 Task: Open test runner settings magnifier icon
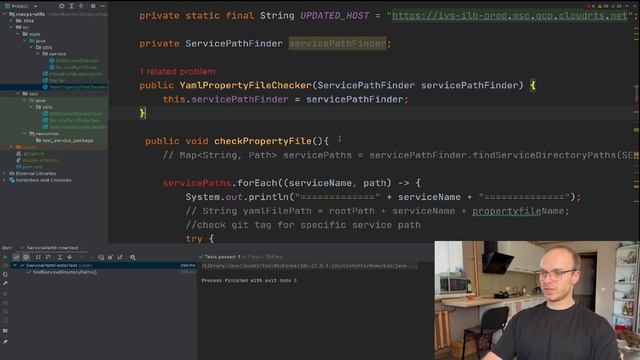[x=133, y=258]
